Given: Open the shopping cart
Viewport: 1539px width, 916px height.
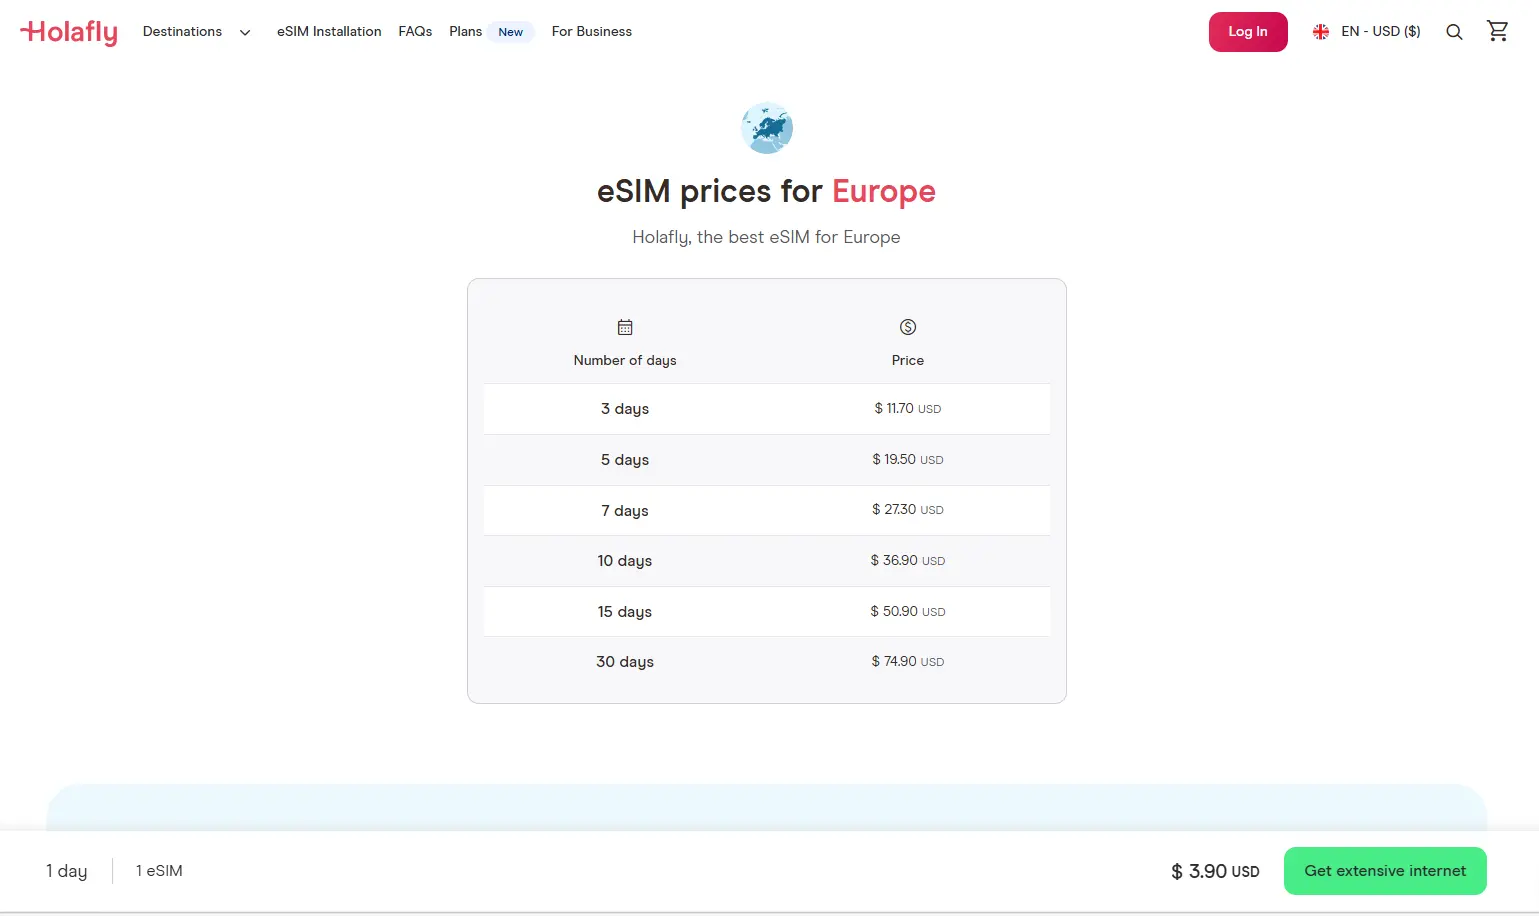Looking at the screenshot, I should 1497,31.
